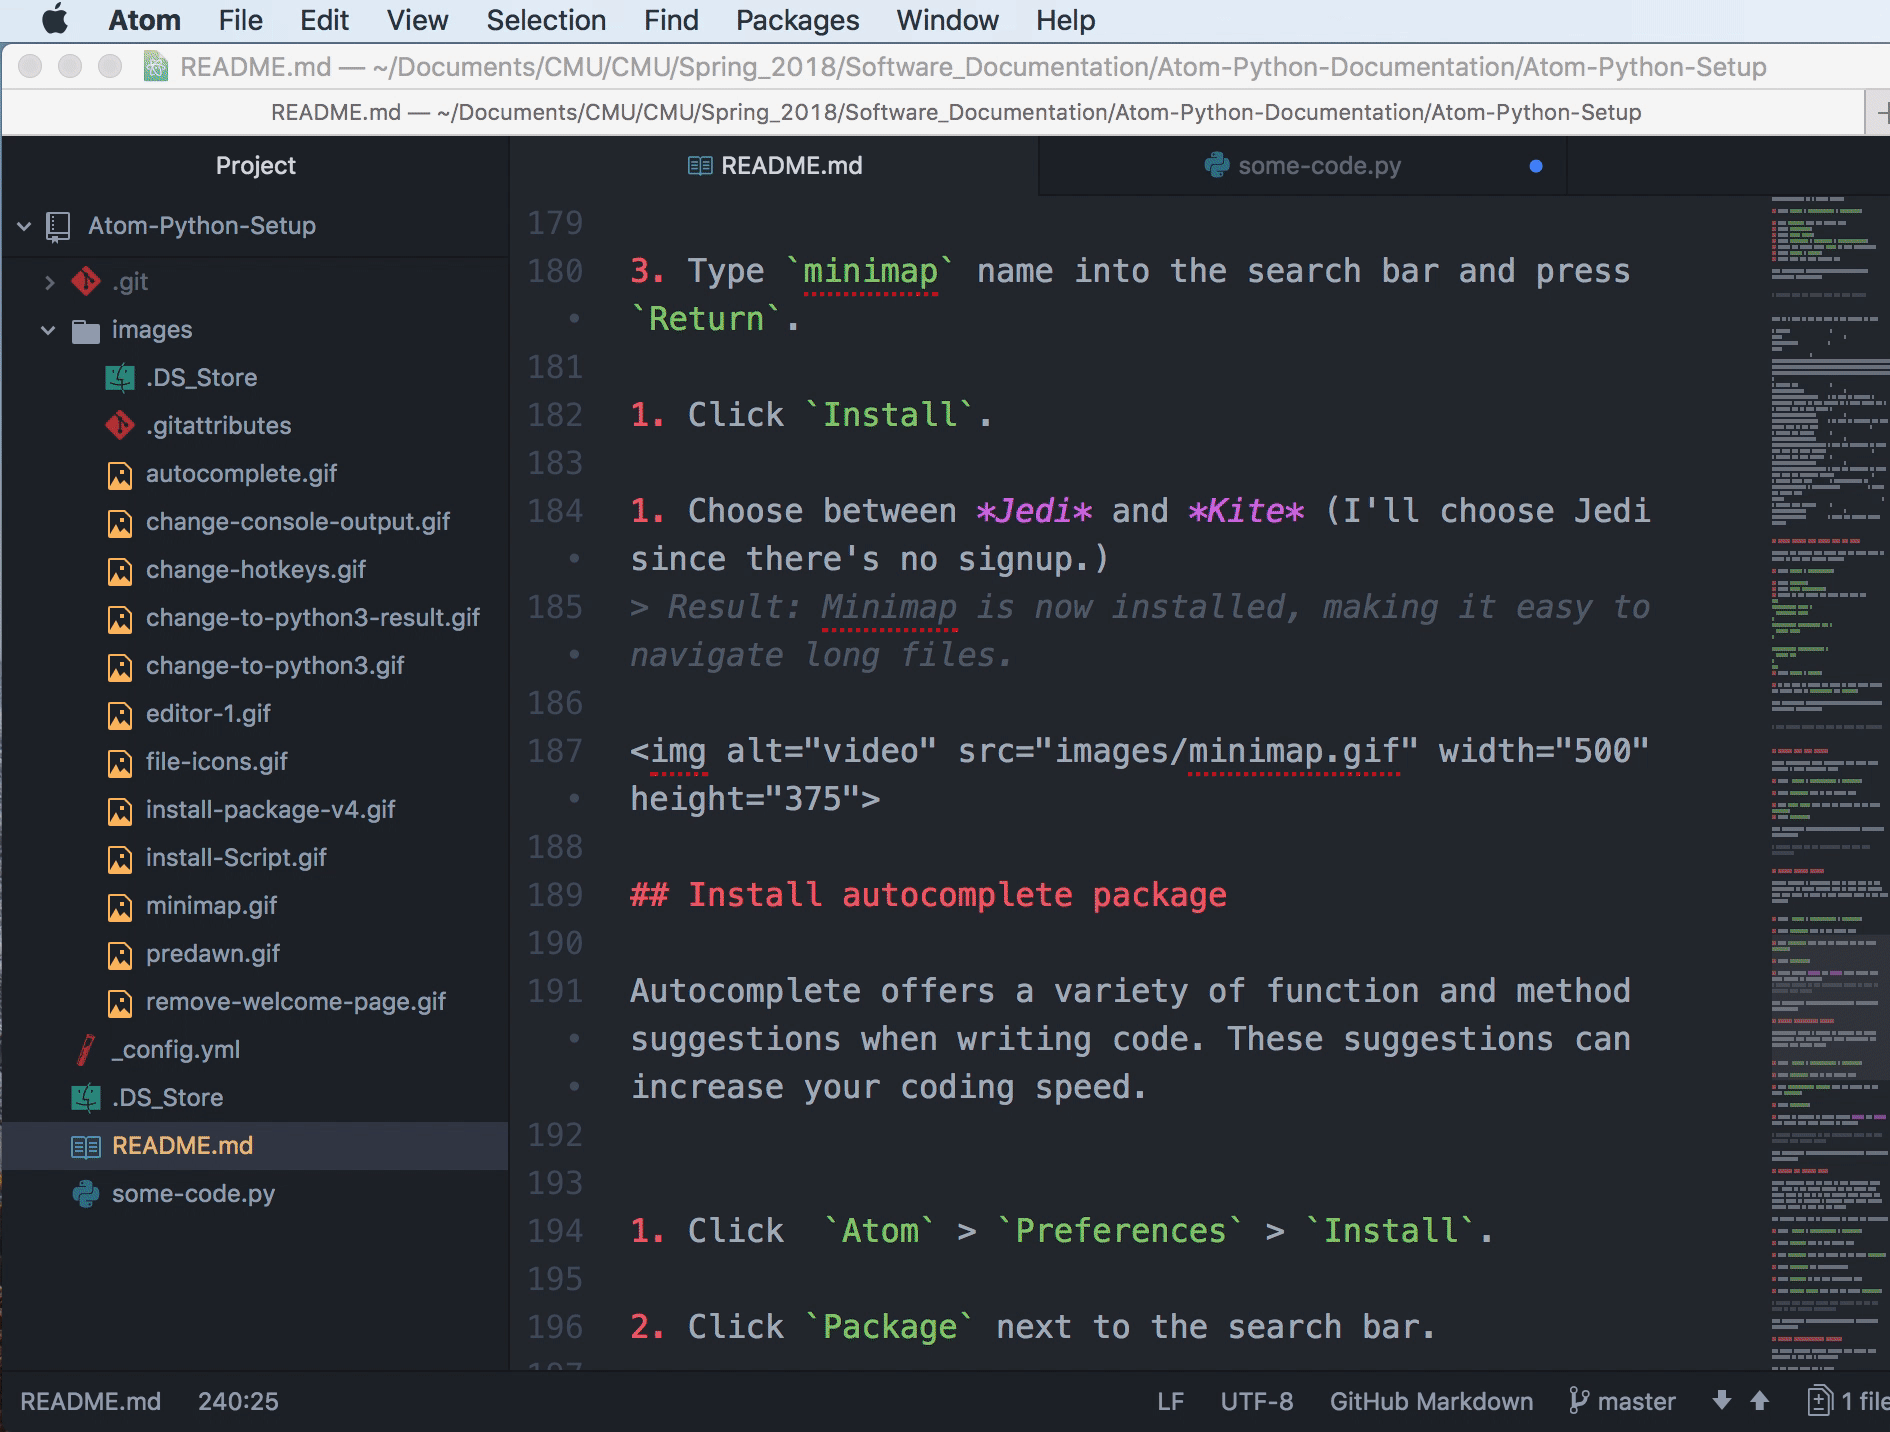Select .gitattributes in images folder

tap(218, 426)
